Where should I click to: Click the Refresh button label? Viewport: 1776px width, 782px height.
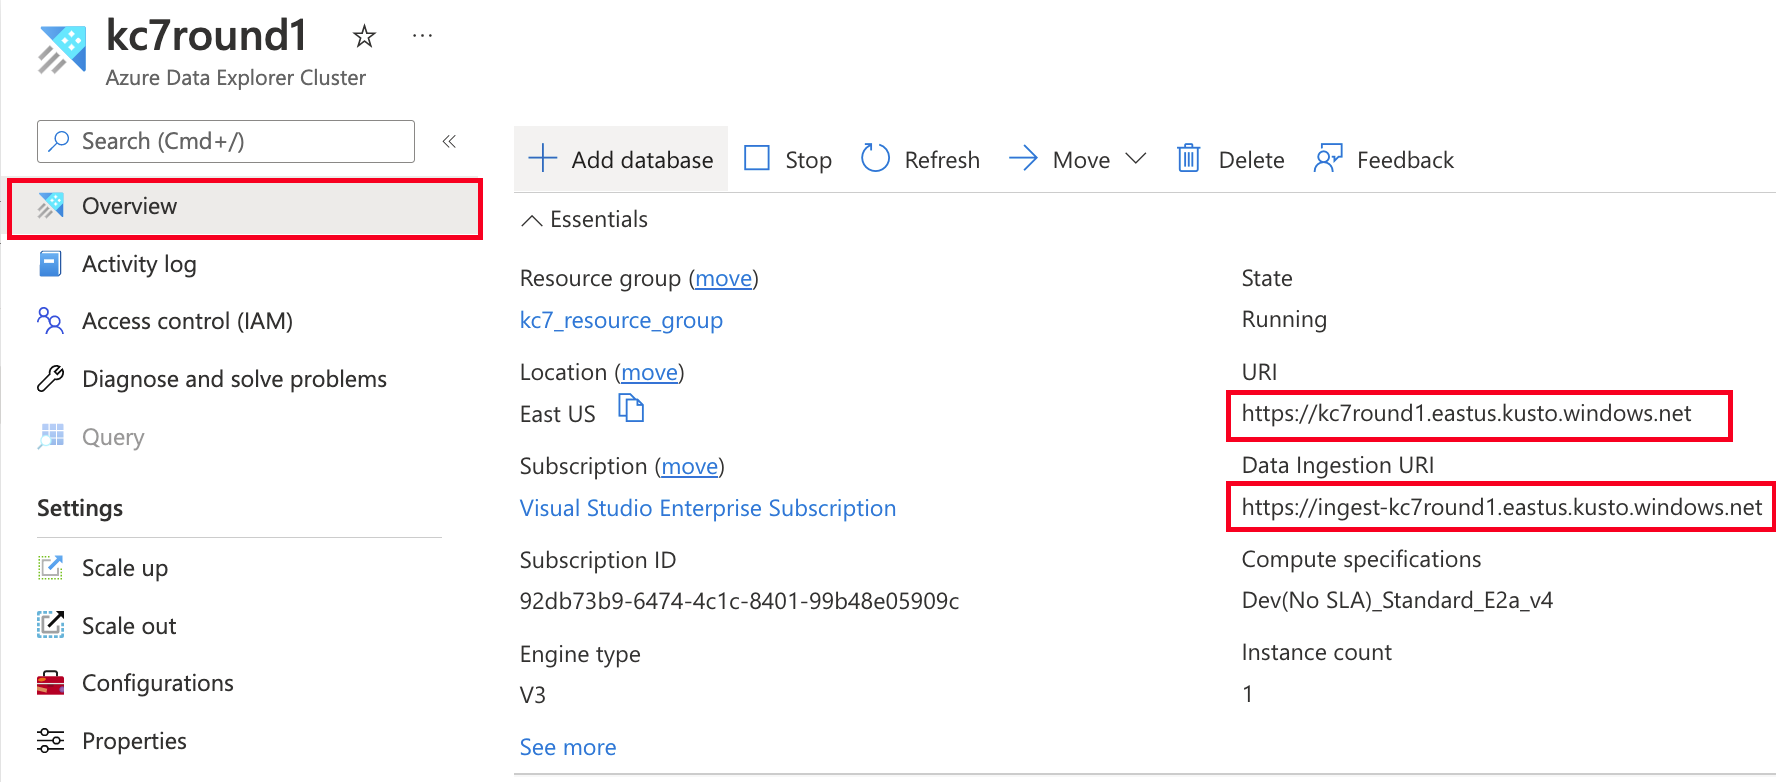coord(942,160)
